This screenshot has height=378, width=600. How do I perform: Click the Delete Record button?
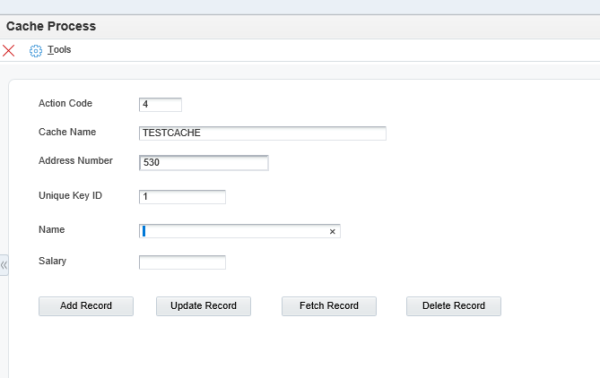(453, 306)
